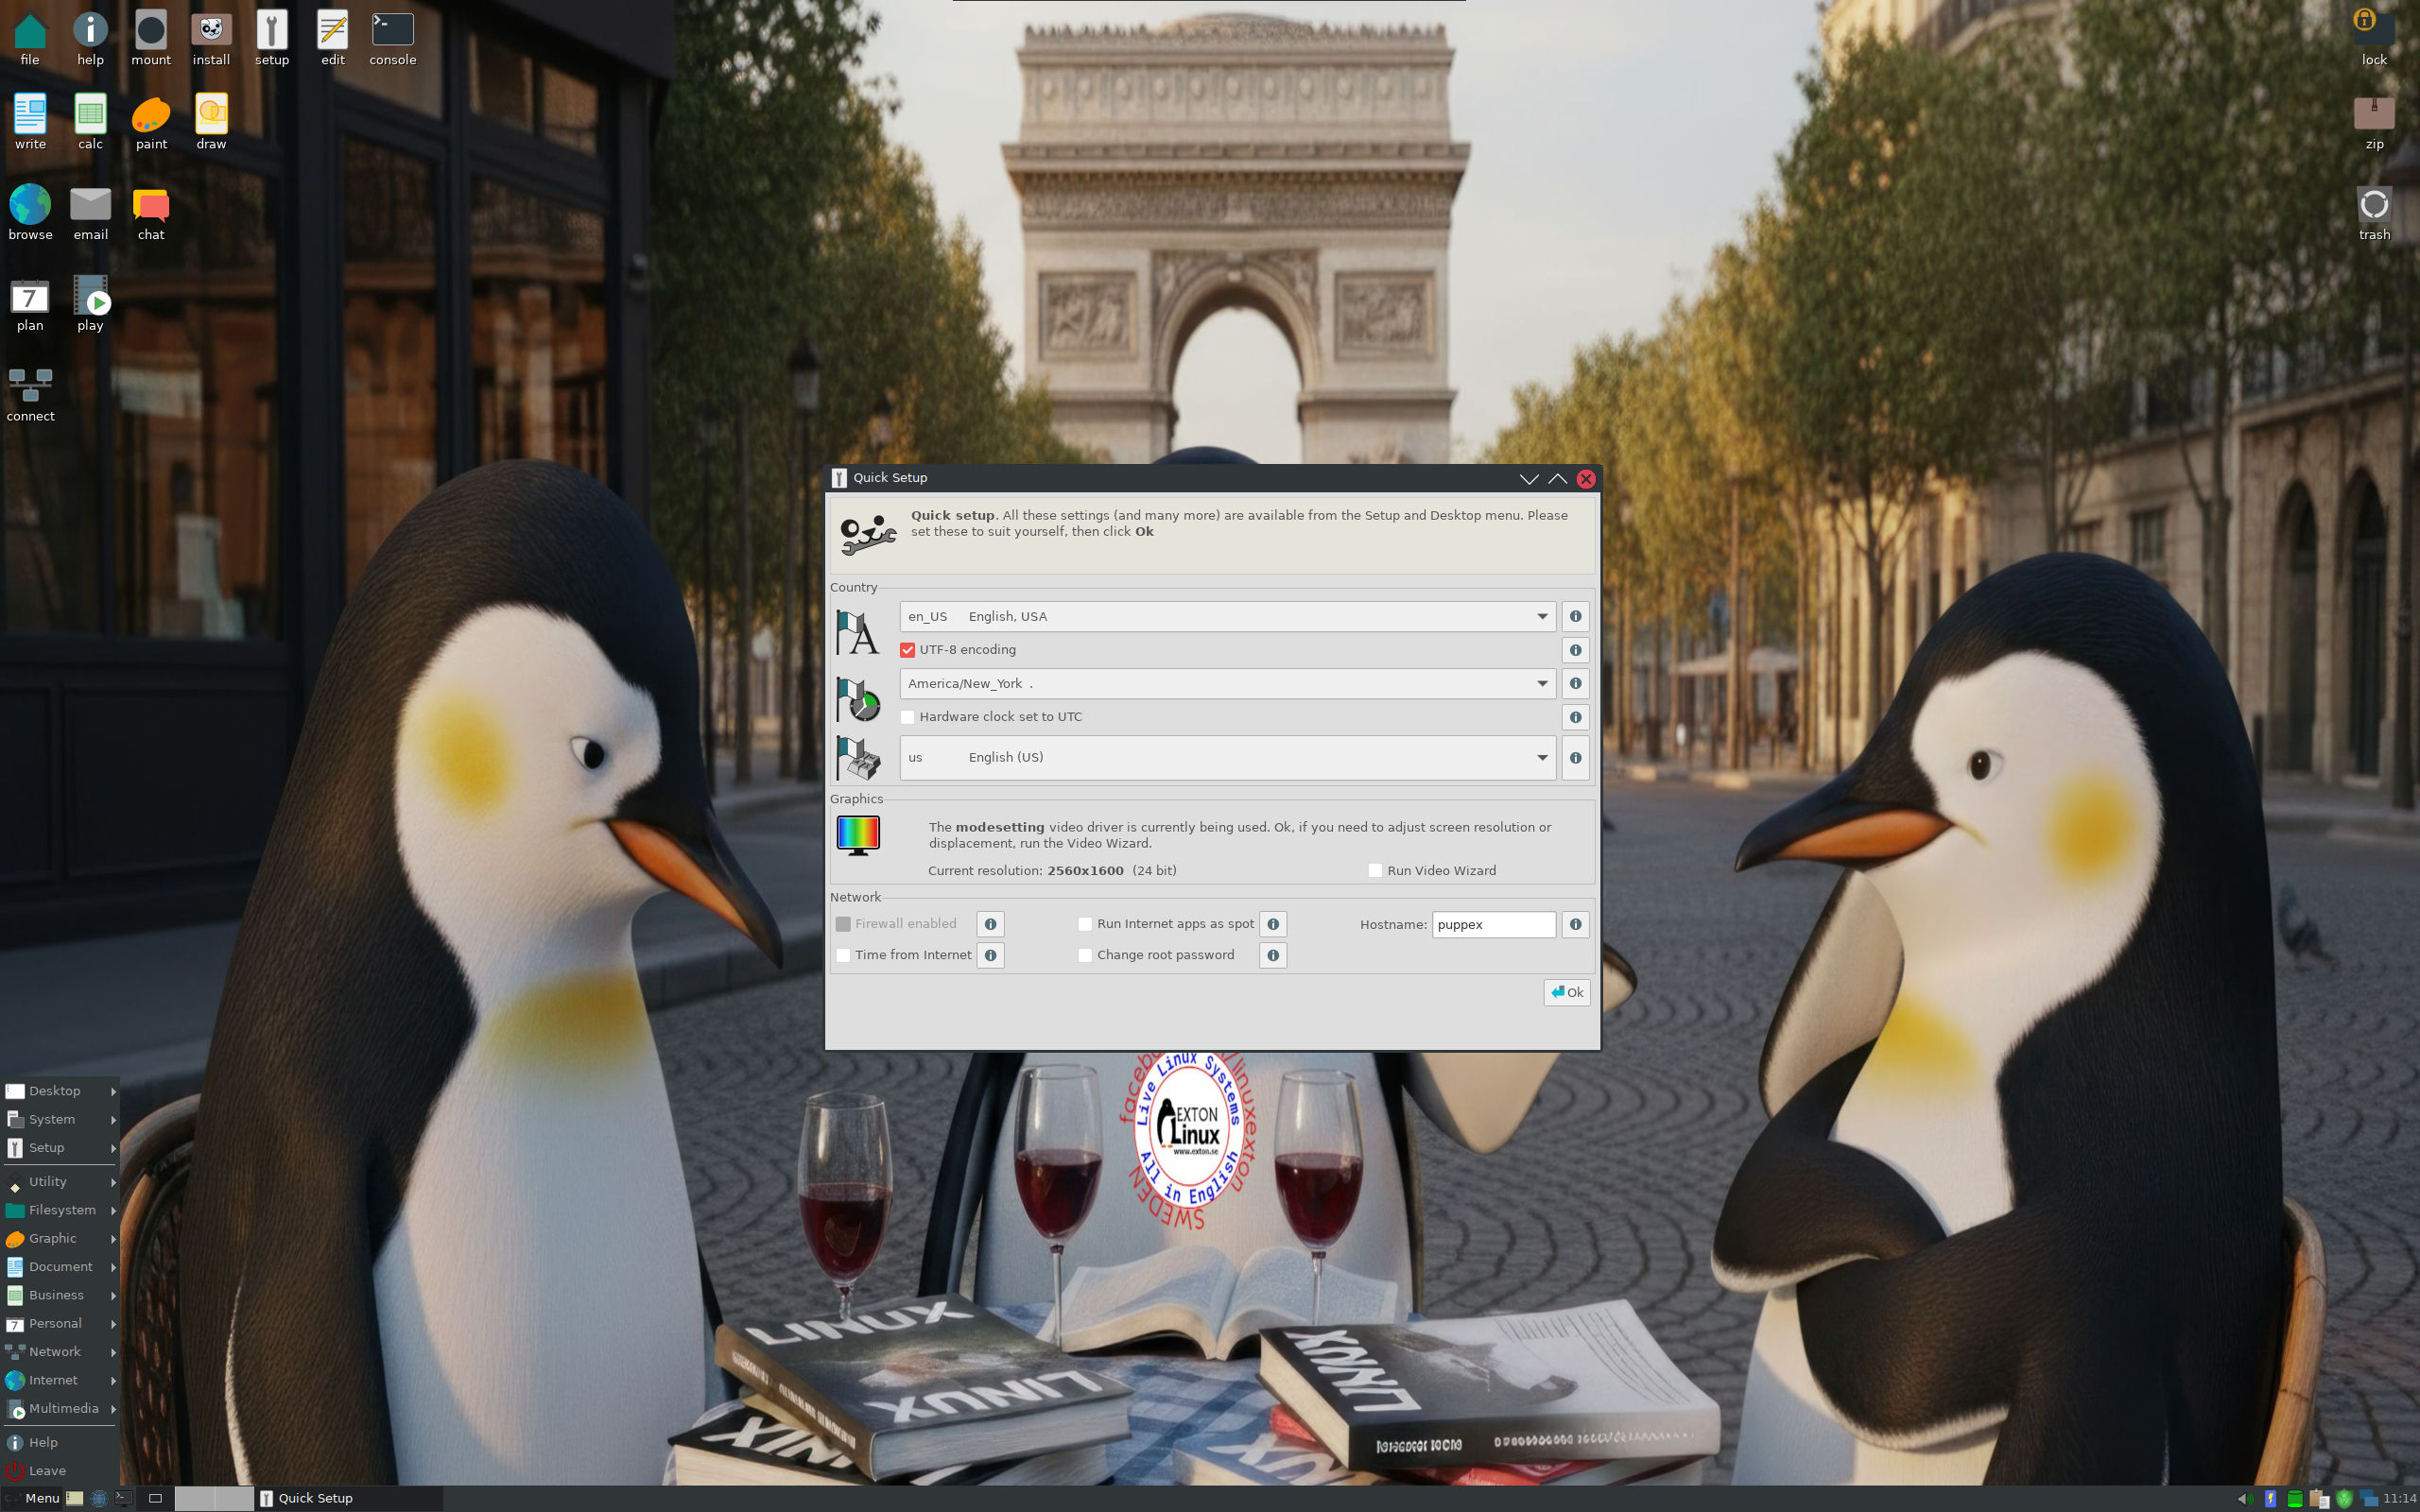Click the Hostname input field
Viewport: 2420px width, 1512px height.
(x=1493, y=924)
